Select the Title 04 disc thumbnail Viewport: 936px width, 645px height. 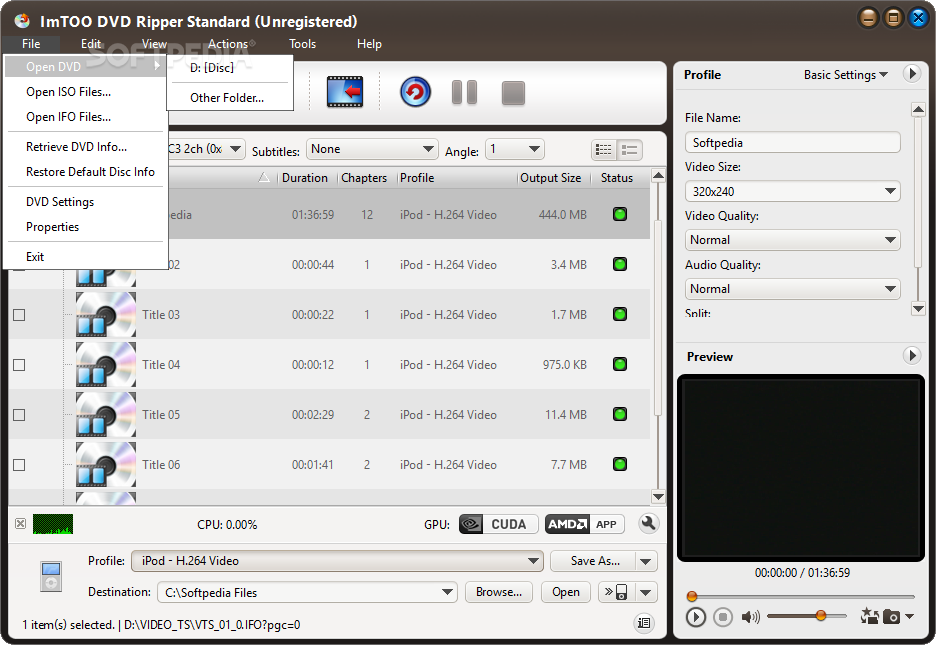click(x=106, y=365)
